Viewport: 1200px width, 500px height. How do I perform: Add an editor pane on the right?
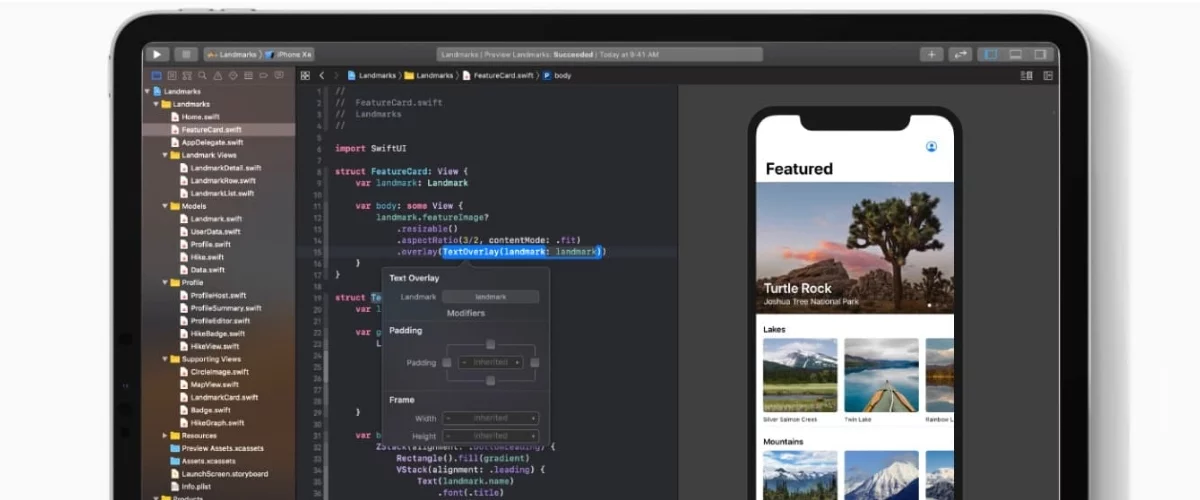[1048, 75]
